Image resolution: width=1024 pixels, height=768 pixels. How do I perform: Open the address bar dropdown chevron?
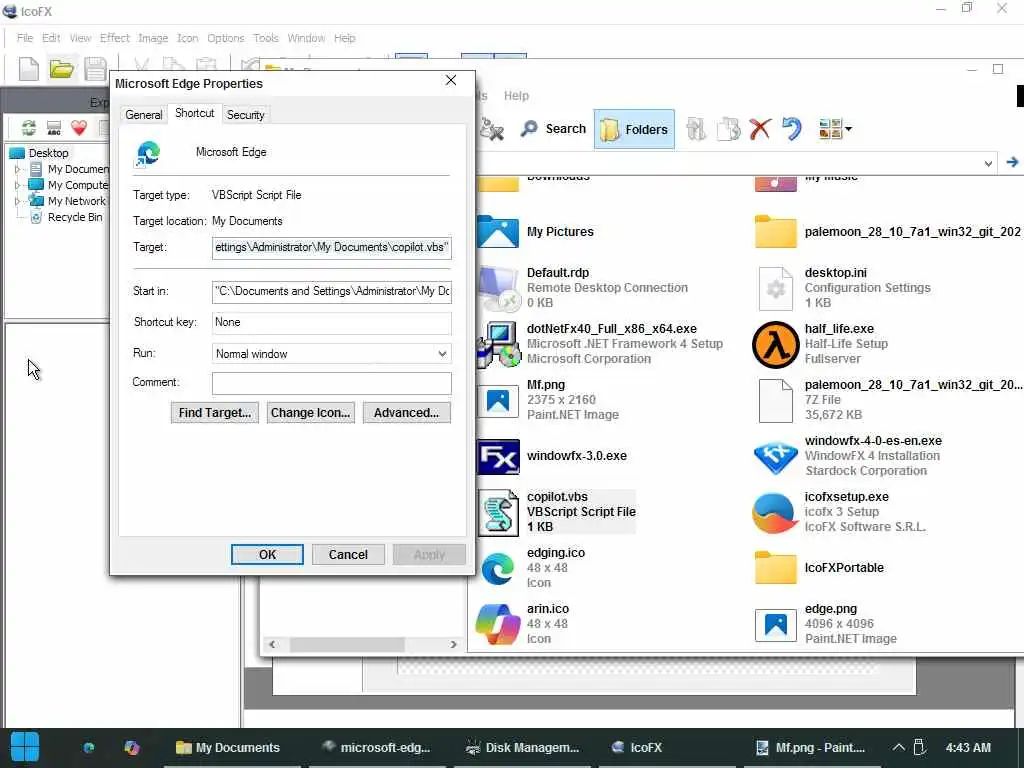pos(988,163)
